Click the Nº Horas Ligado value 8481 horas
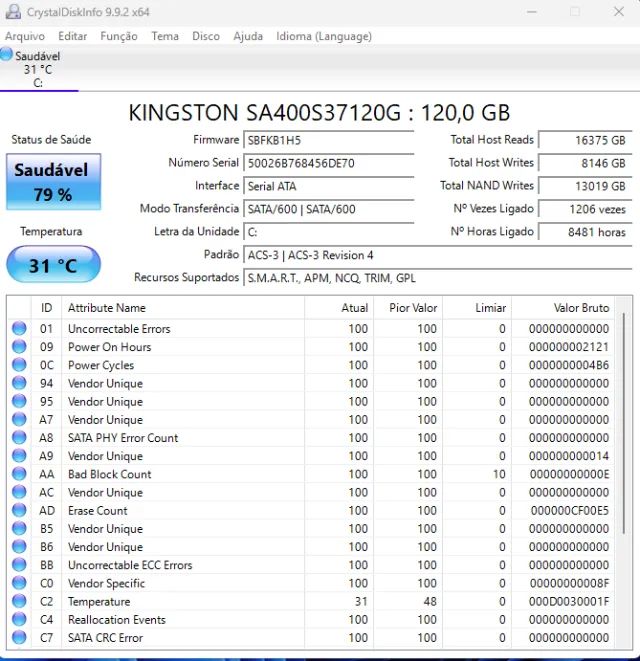The height and width of the screenshot is (661, 640). click(x=585, y=232)
